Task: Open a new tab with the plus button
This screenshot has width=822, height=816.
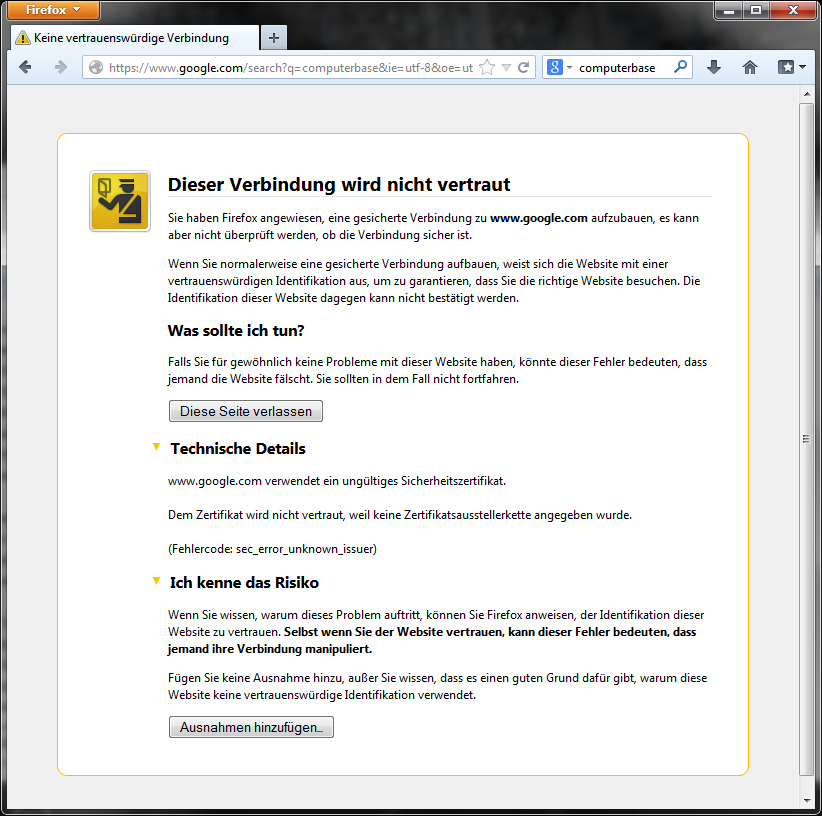Action: tap(274, 38)
